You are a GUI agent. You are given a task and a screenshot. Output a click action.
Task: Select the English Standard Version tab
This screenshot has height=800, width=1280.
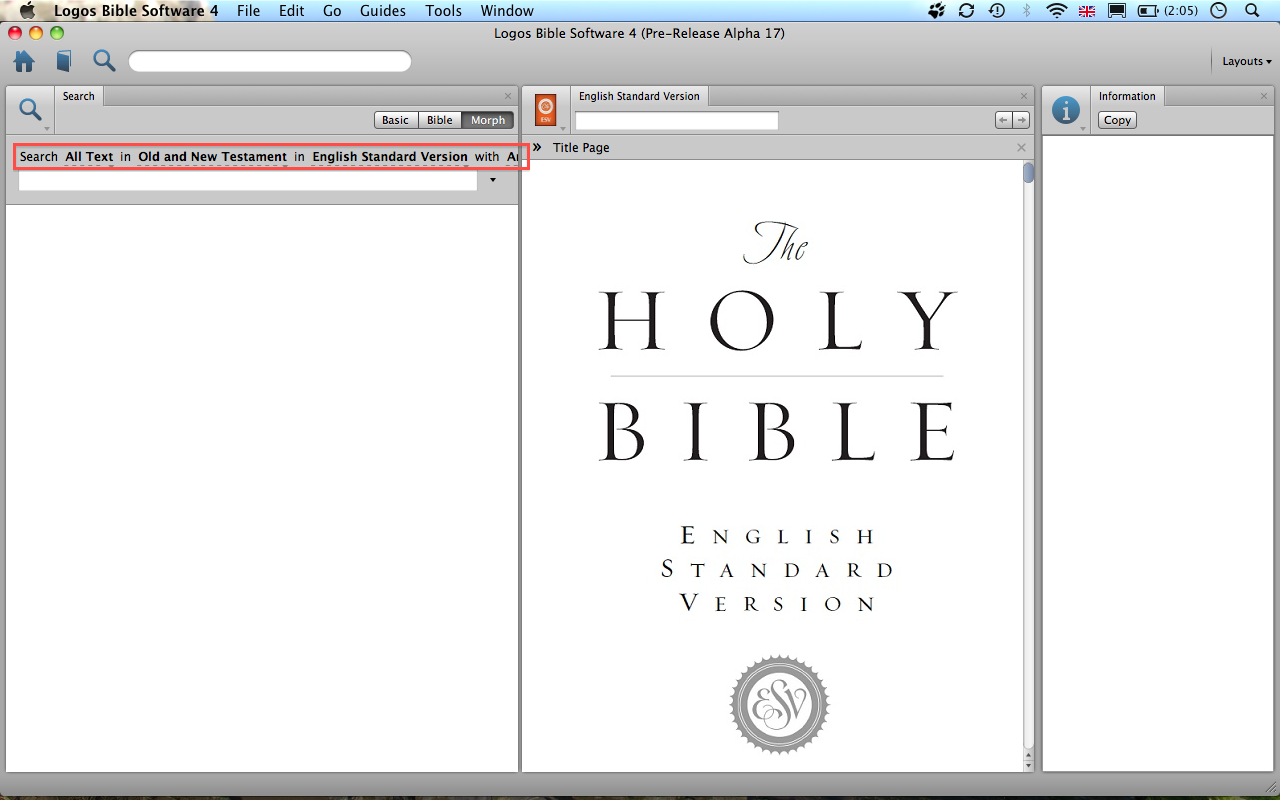[639, 97]
